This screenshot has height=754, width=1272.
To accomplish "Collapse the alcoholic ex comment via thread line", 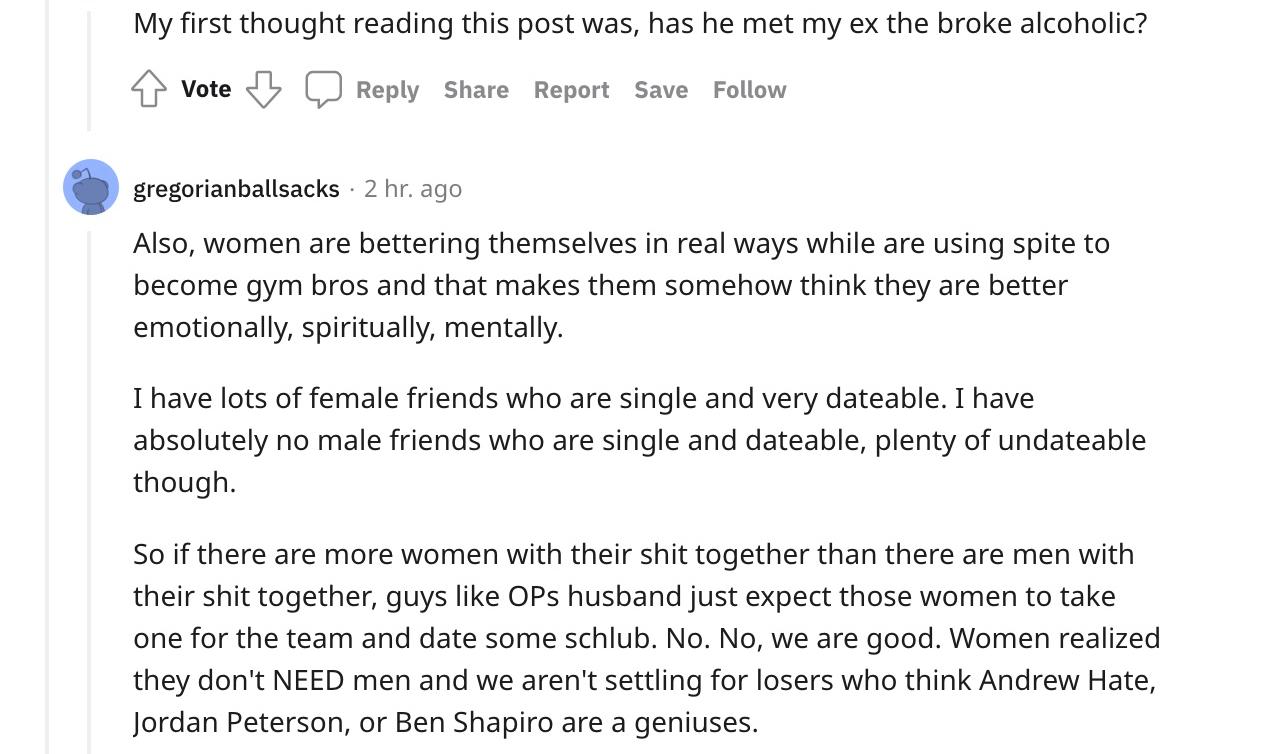I will coord(90,70).
